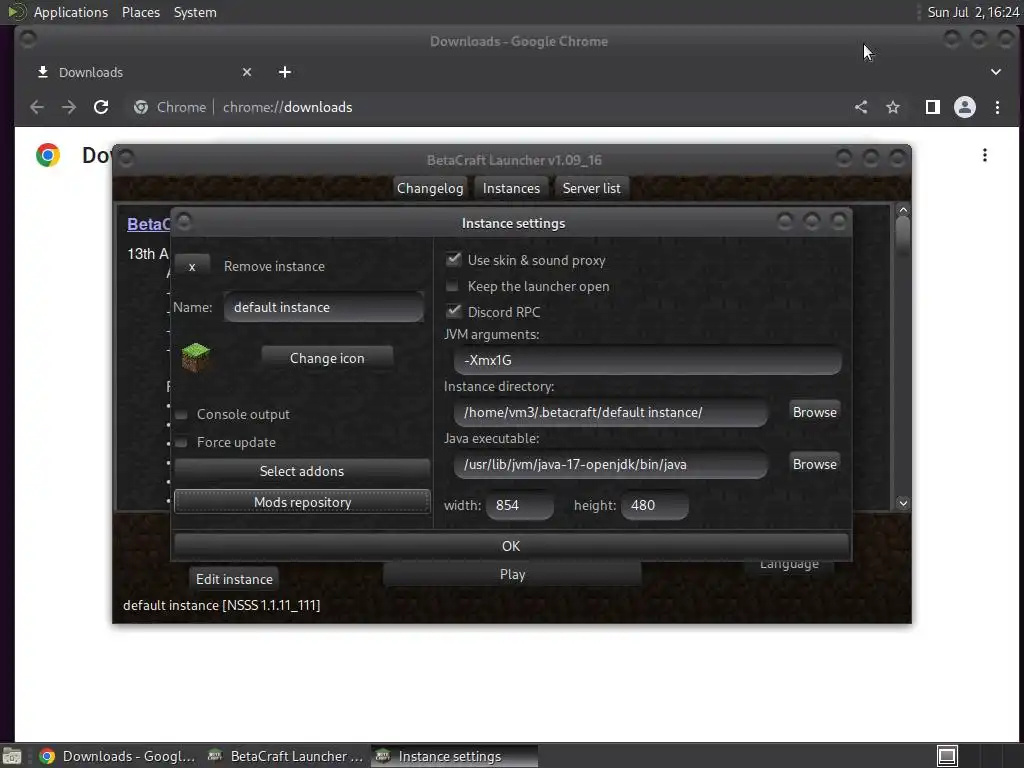Enable Console output checkbox
1024x768 pixels.
(182, 415)
